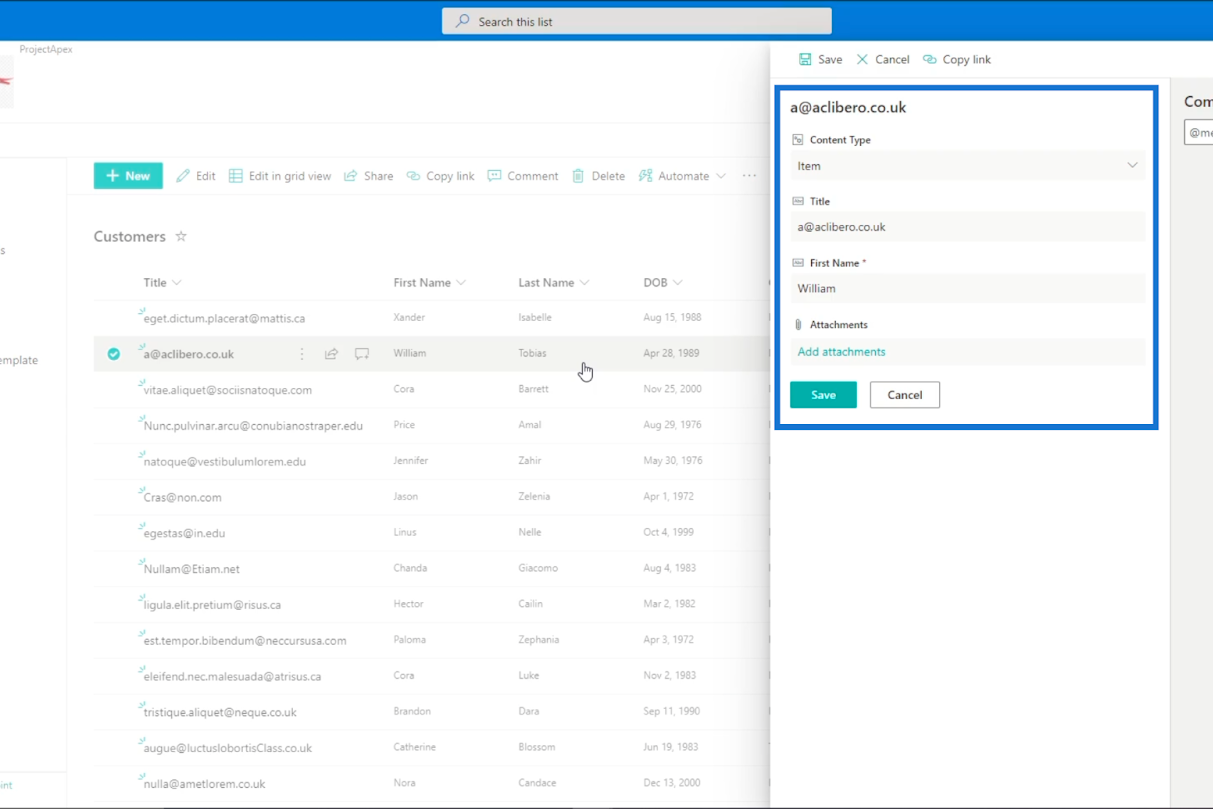Open the DOB column header menu
The image size is (1213, 809).
[663, 283]
